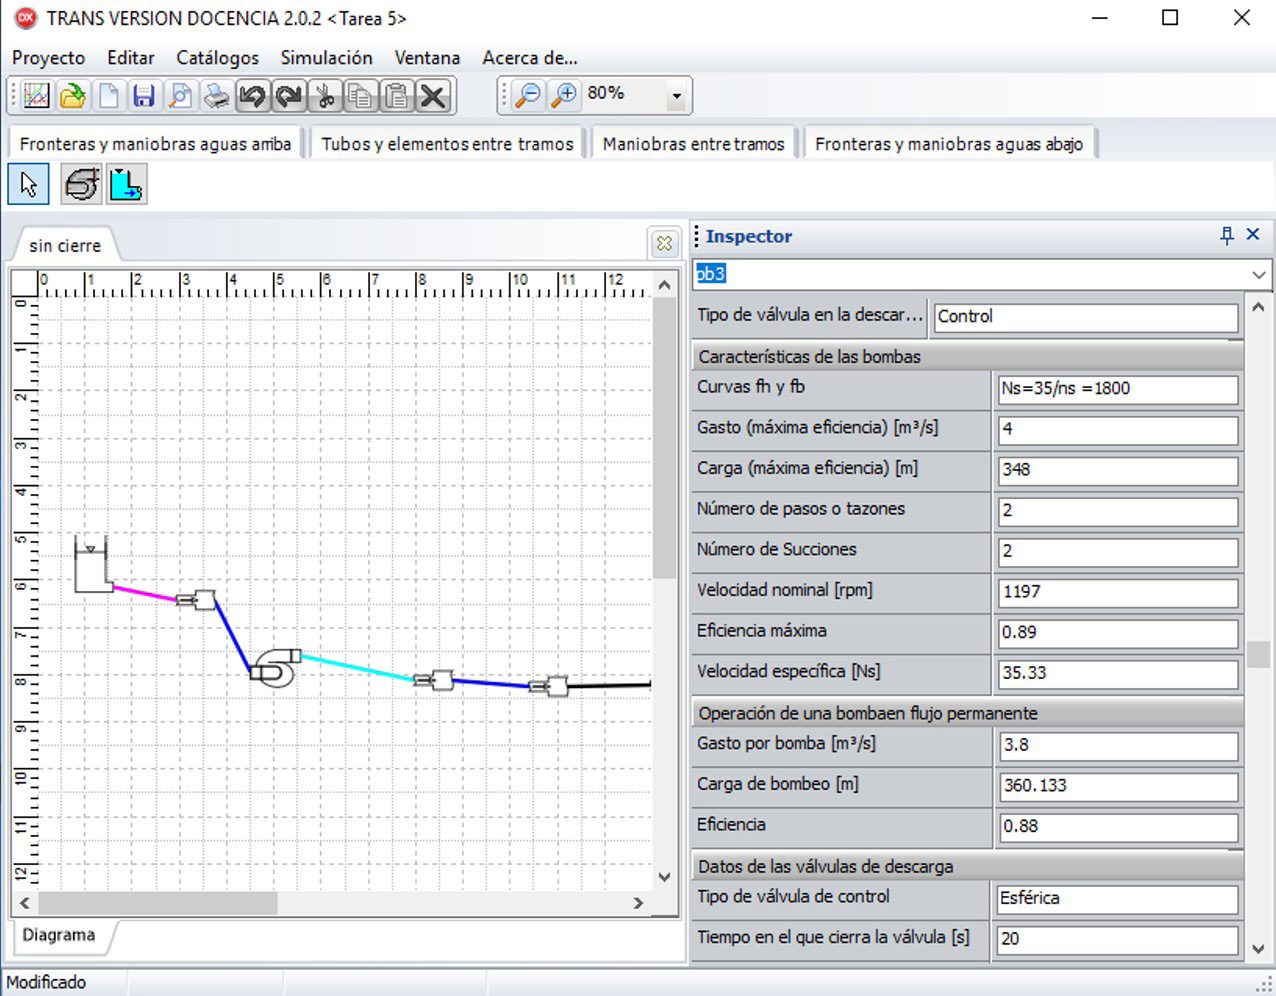Edit Eficiencia 0.88 field
Screen dimensions: 1276x996
pos(1118,827)
